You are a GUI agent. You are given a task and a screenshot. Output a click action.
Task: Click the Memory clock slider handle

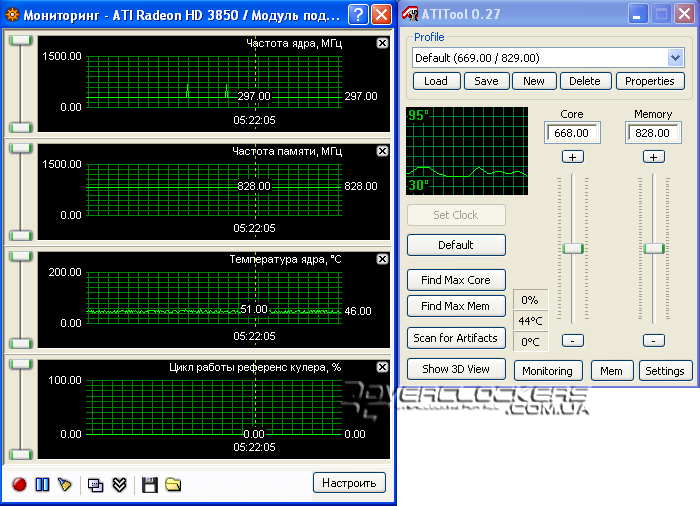654,248
